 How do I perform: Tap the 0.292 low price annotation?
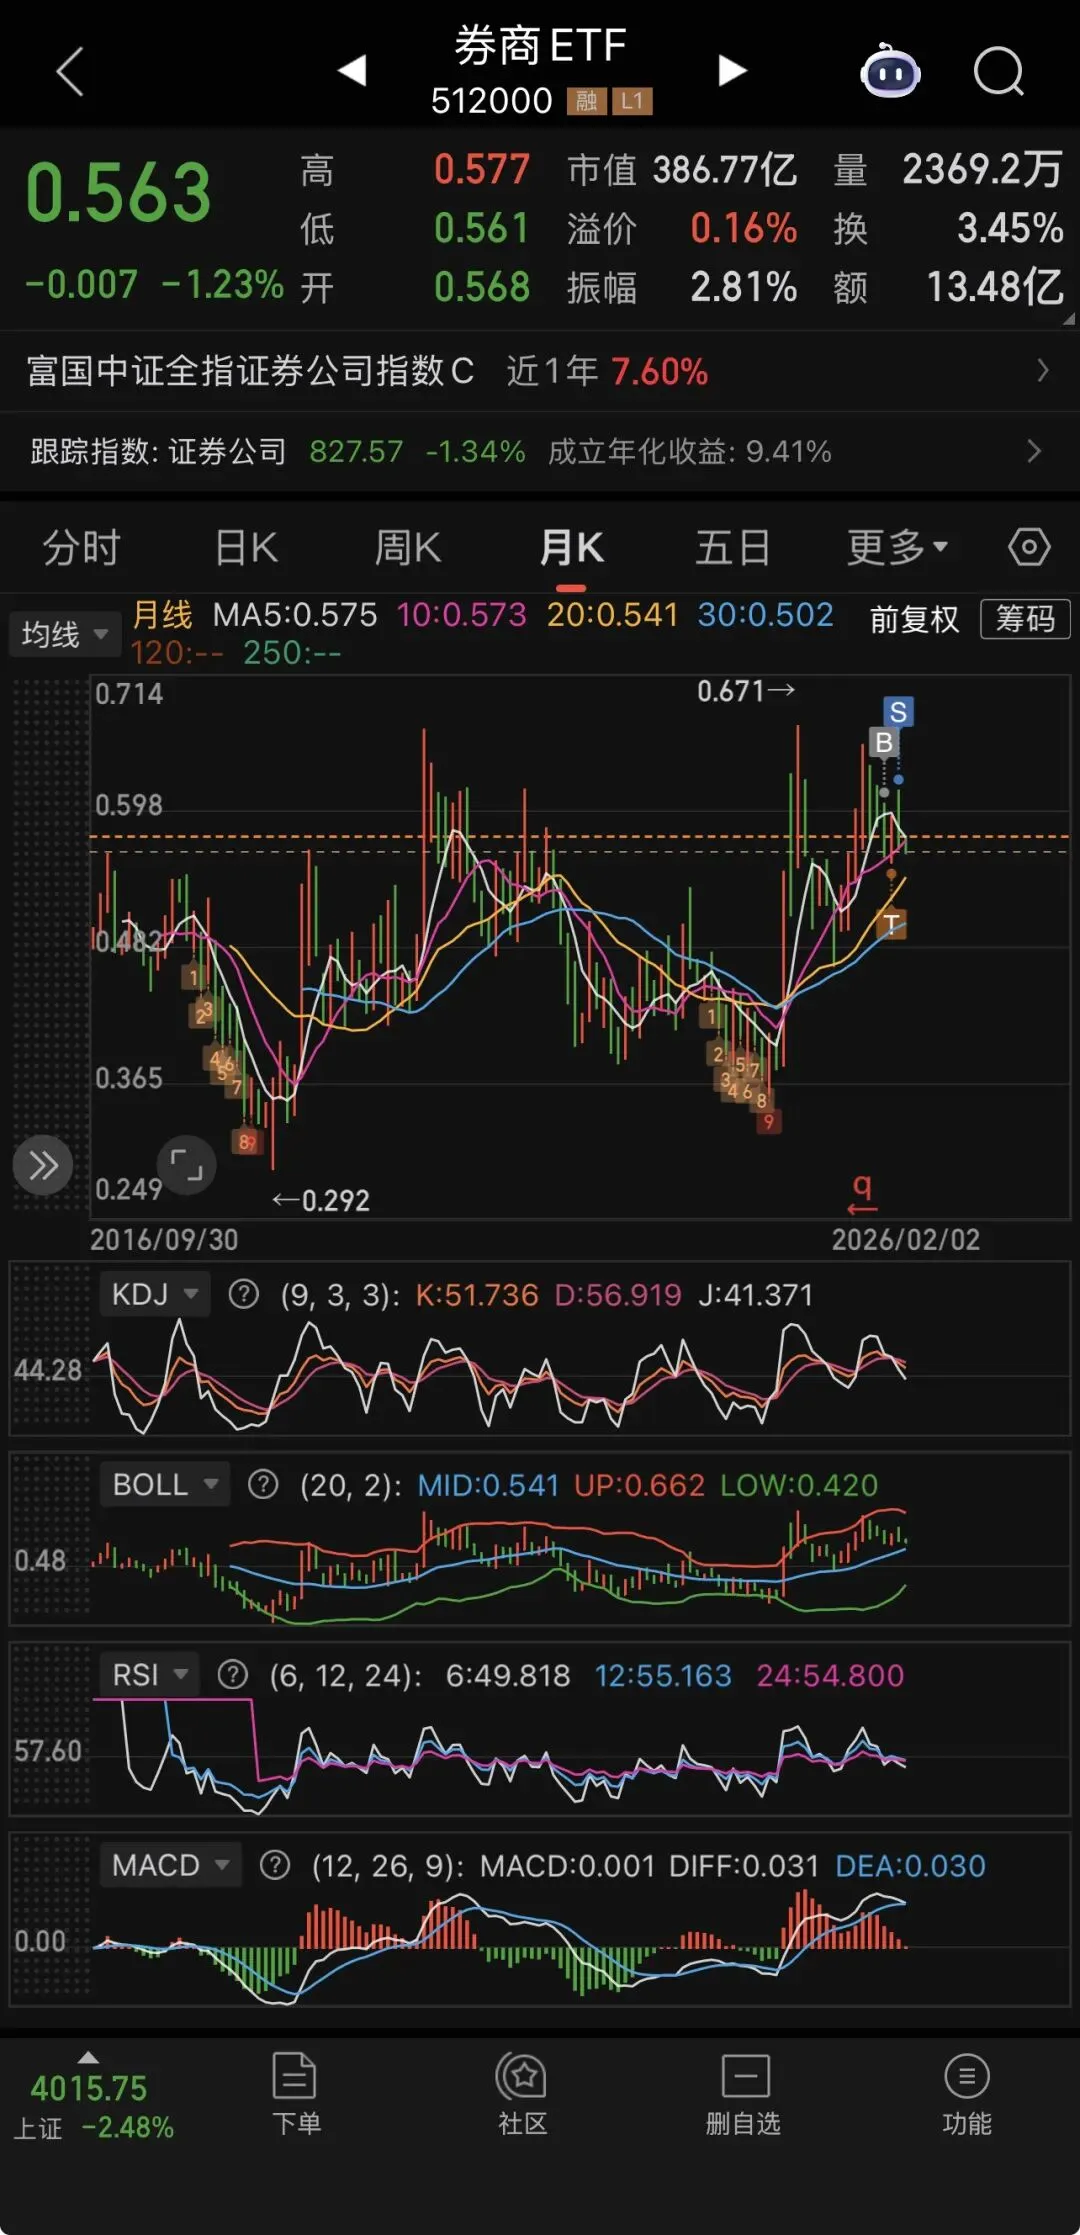coord(321,1199)
